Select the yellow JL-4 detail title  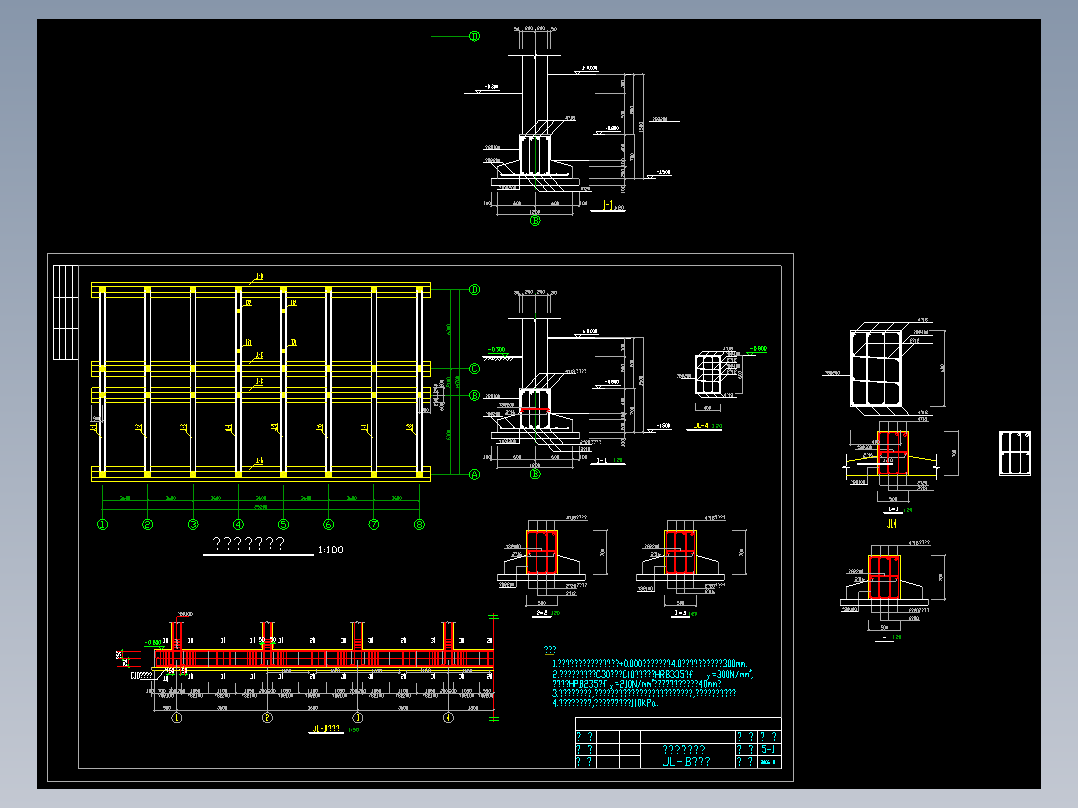(x=702, y=426)
